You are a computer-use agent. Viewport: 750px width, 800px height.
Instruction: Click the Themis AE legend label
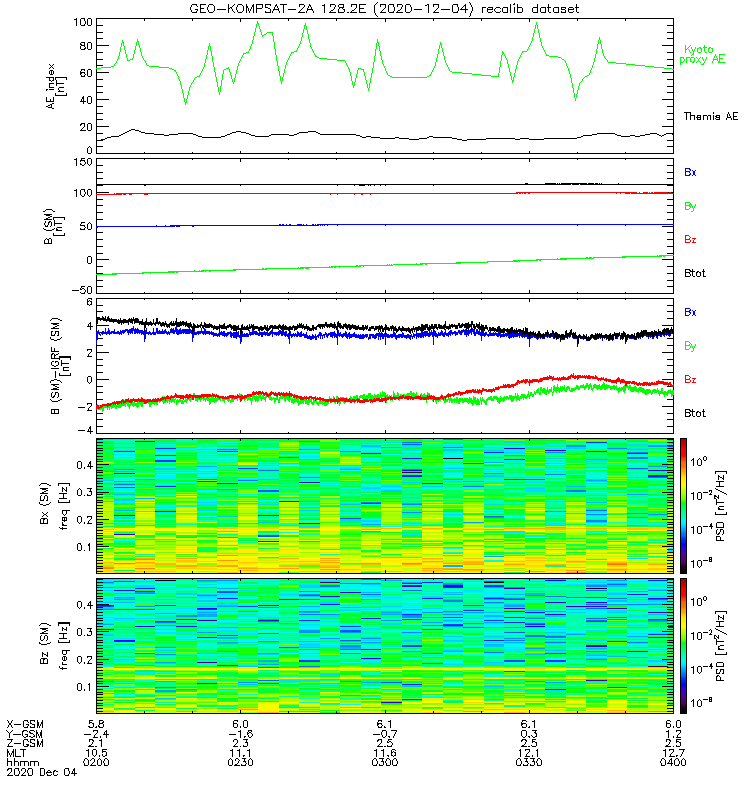pyautogui.click(x=711, y=116)
